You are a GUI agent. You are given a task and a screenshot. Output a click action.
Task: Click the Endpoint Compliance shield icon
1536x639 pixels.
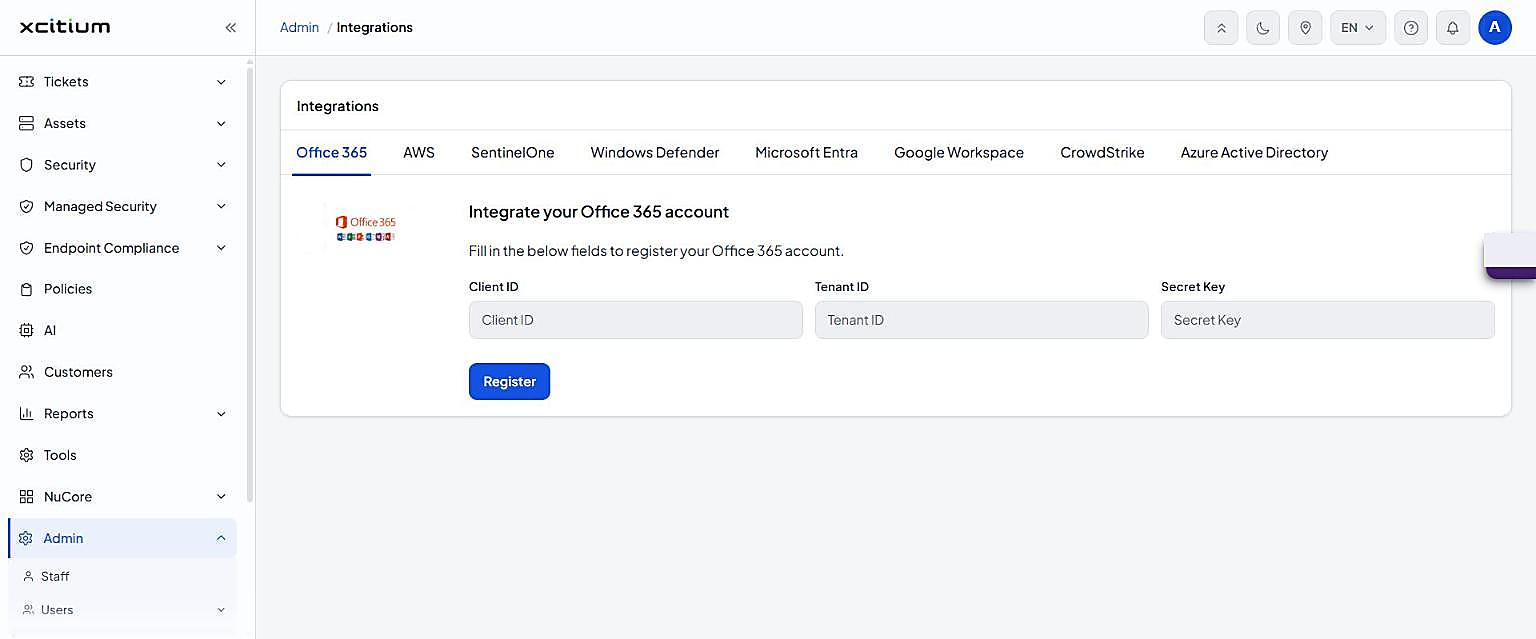[27, 248]
